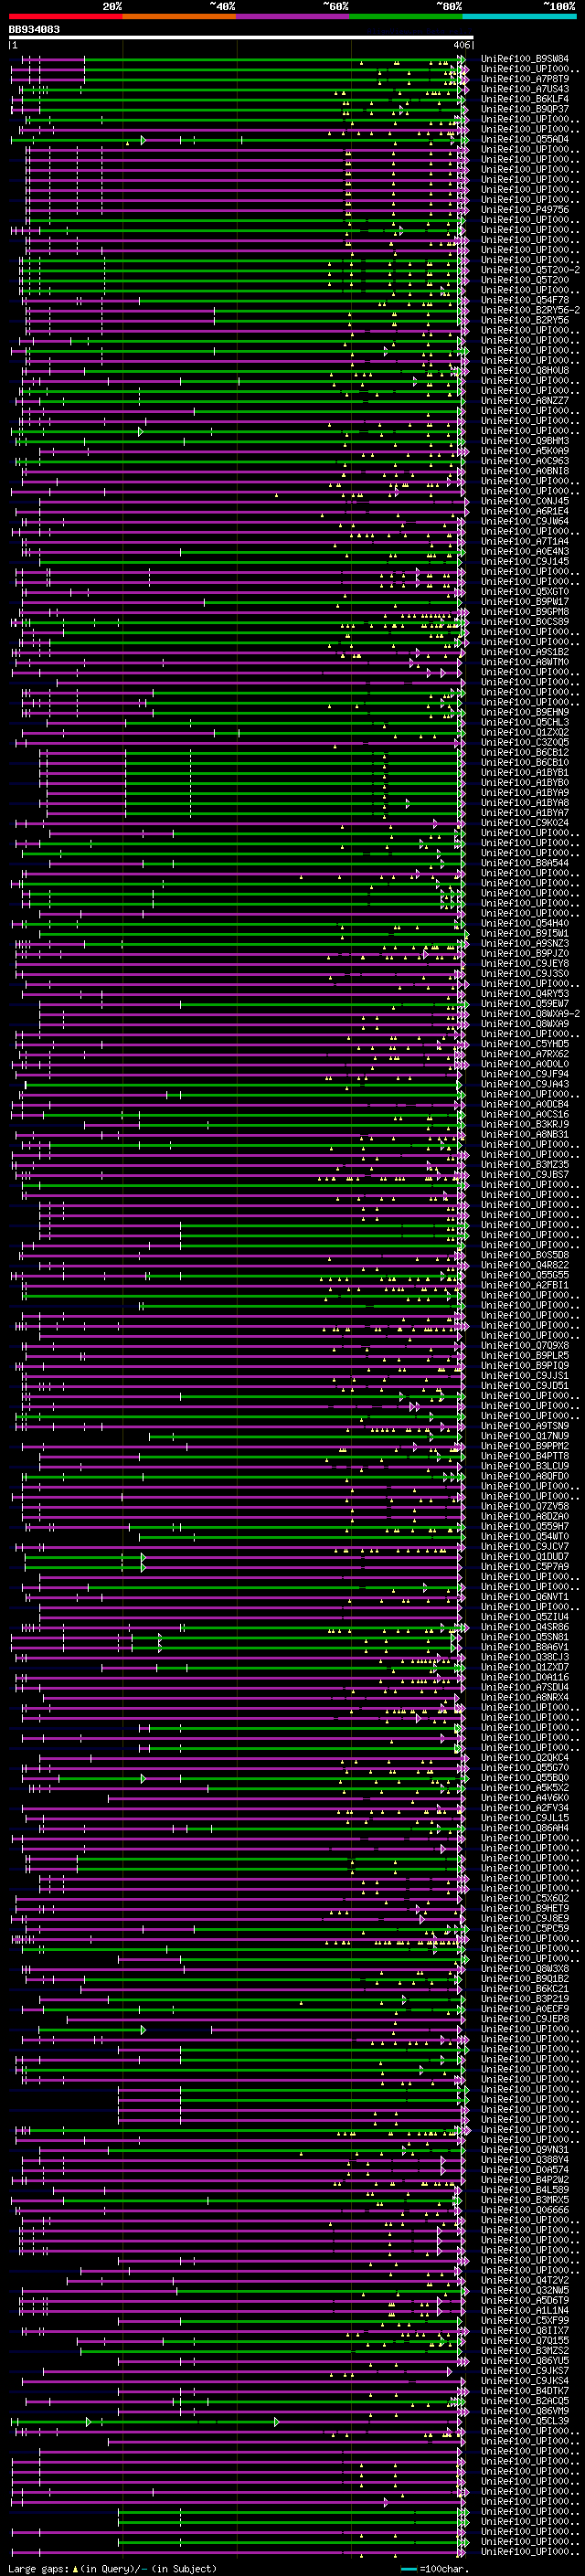
Task: Select the UniRef100_Q1DUD7 label
Action: [x=525, y=1556]
